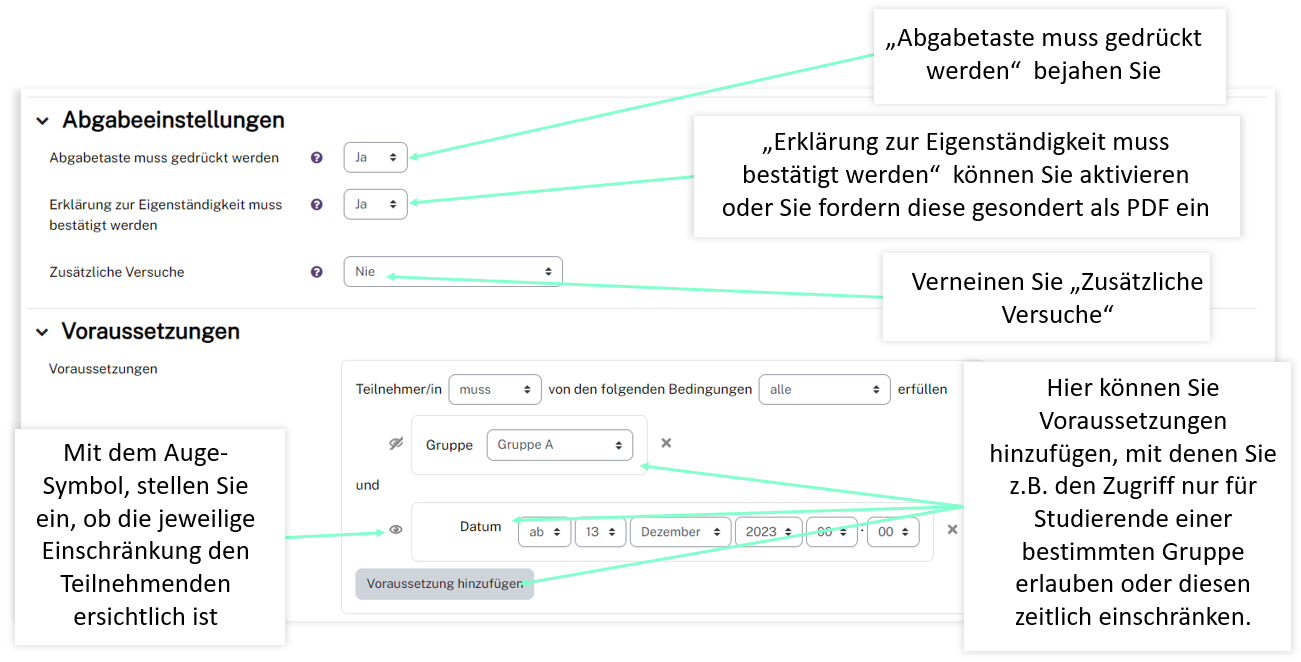Remove the Gruppe condition with X icon
Screen dimensions: 1301x662
click(666, 443)
